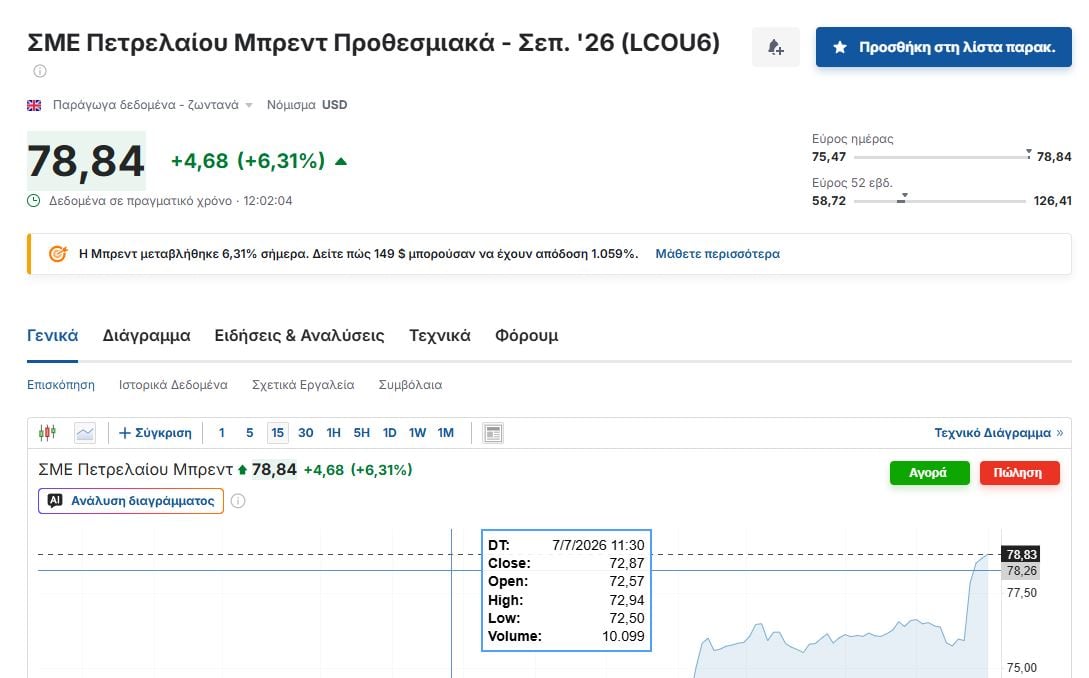This screenshot has height=678, width=1089.
Task: Click the currency label USD
Action: tap(335, 105)
